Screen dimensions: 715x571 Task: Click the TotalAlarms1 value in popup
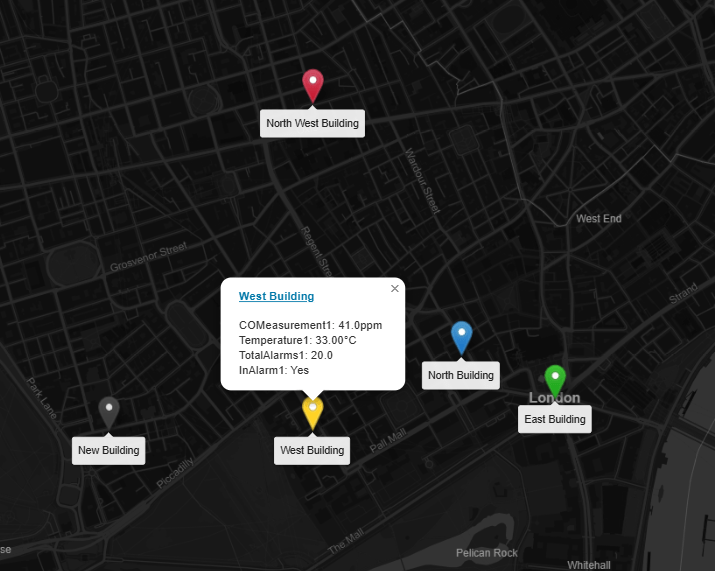(285, 355)
